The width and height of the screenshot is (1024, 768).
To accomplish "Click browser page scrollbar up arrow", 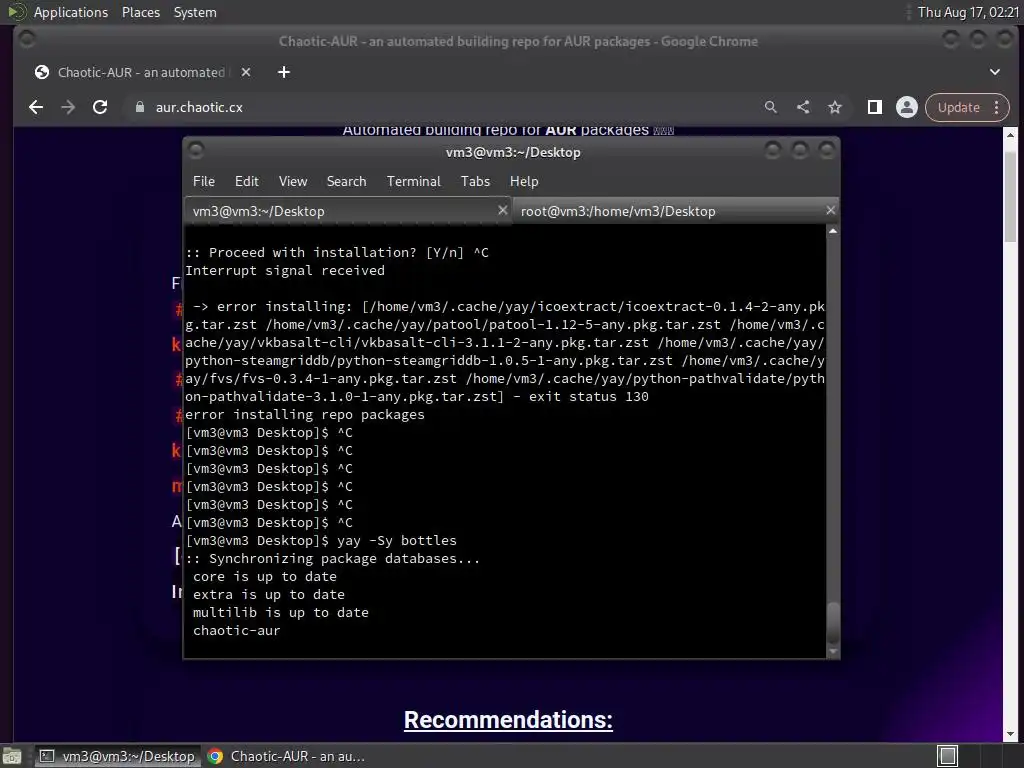I will pos(1010,135).
